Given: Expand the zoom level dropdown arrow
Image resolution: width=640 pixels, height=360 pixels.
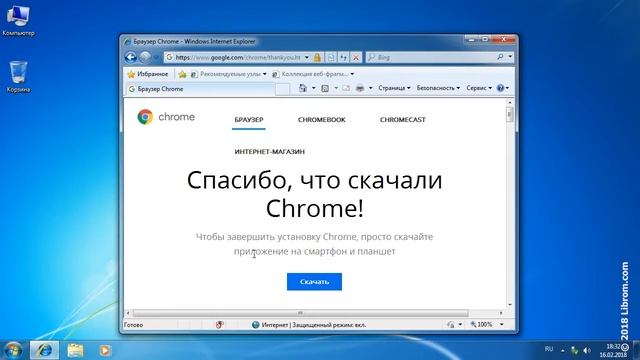Looking at the screenshot, I should click(502, 324).
